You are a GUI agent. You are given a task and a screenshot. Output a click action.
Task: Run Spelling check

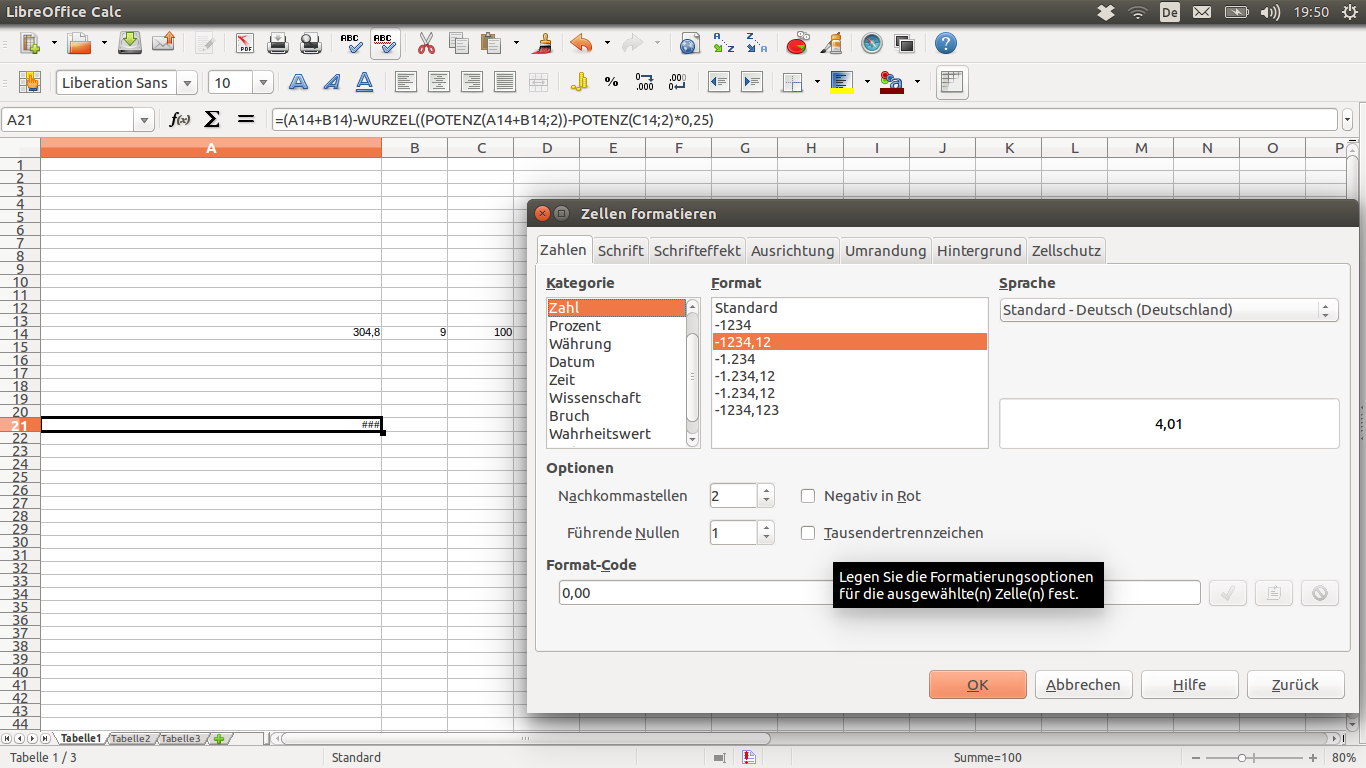click(x=351, y=44)
